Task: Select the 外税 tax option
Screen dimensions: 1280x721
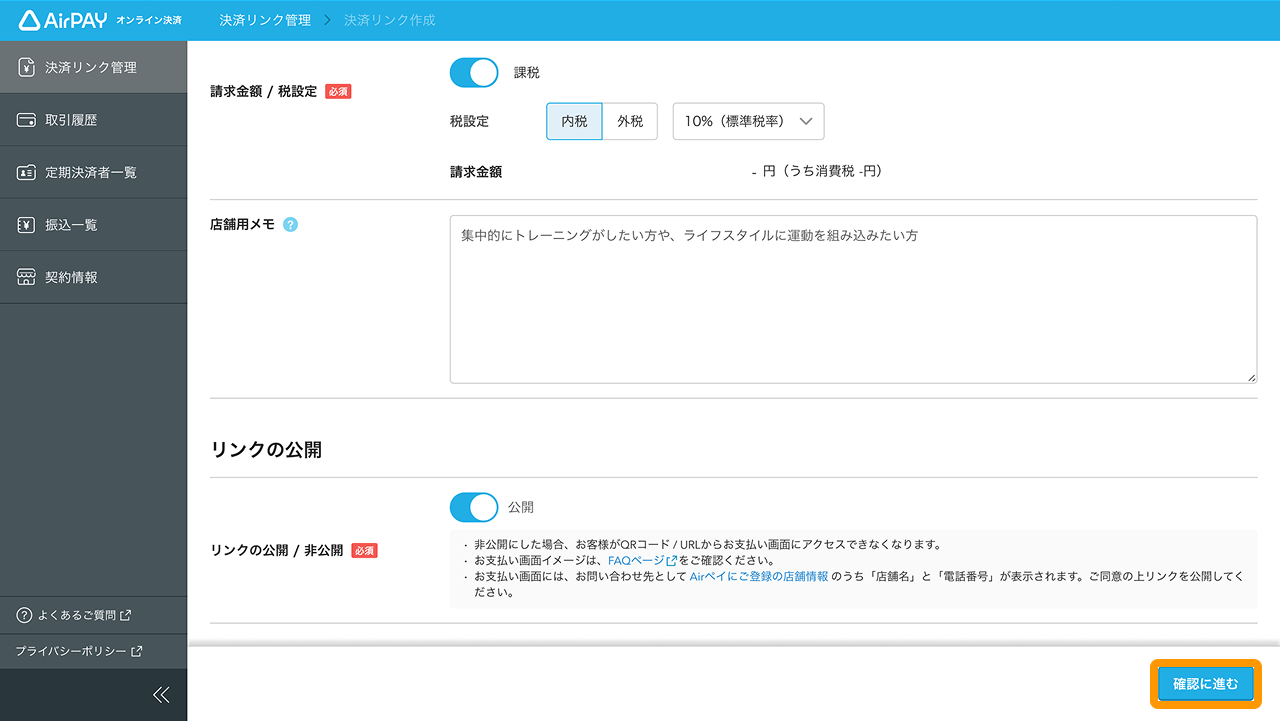Action: click(629, 121)
